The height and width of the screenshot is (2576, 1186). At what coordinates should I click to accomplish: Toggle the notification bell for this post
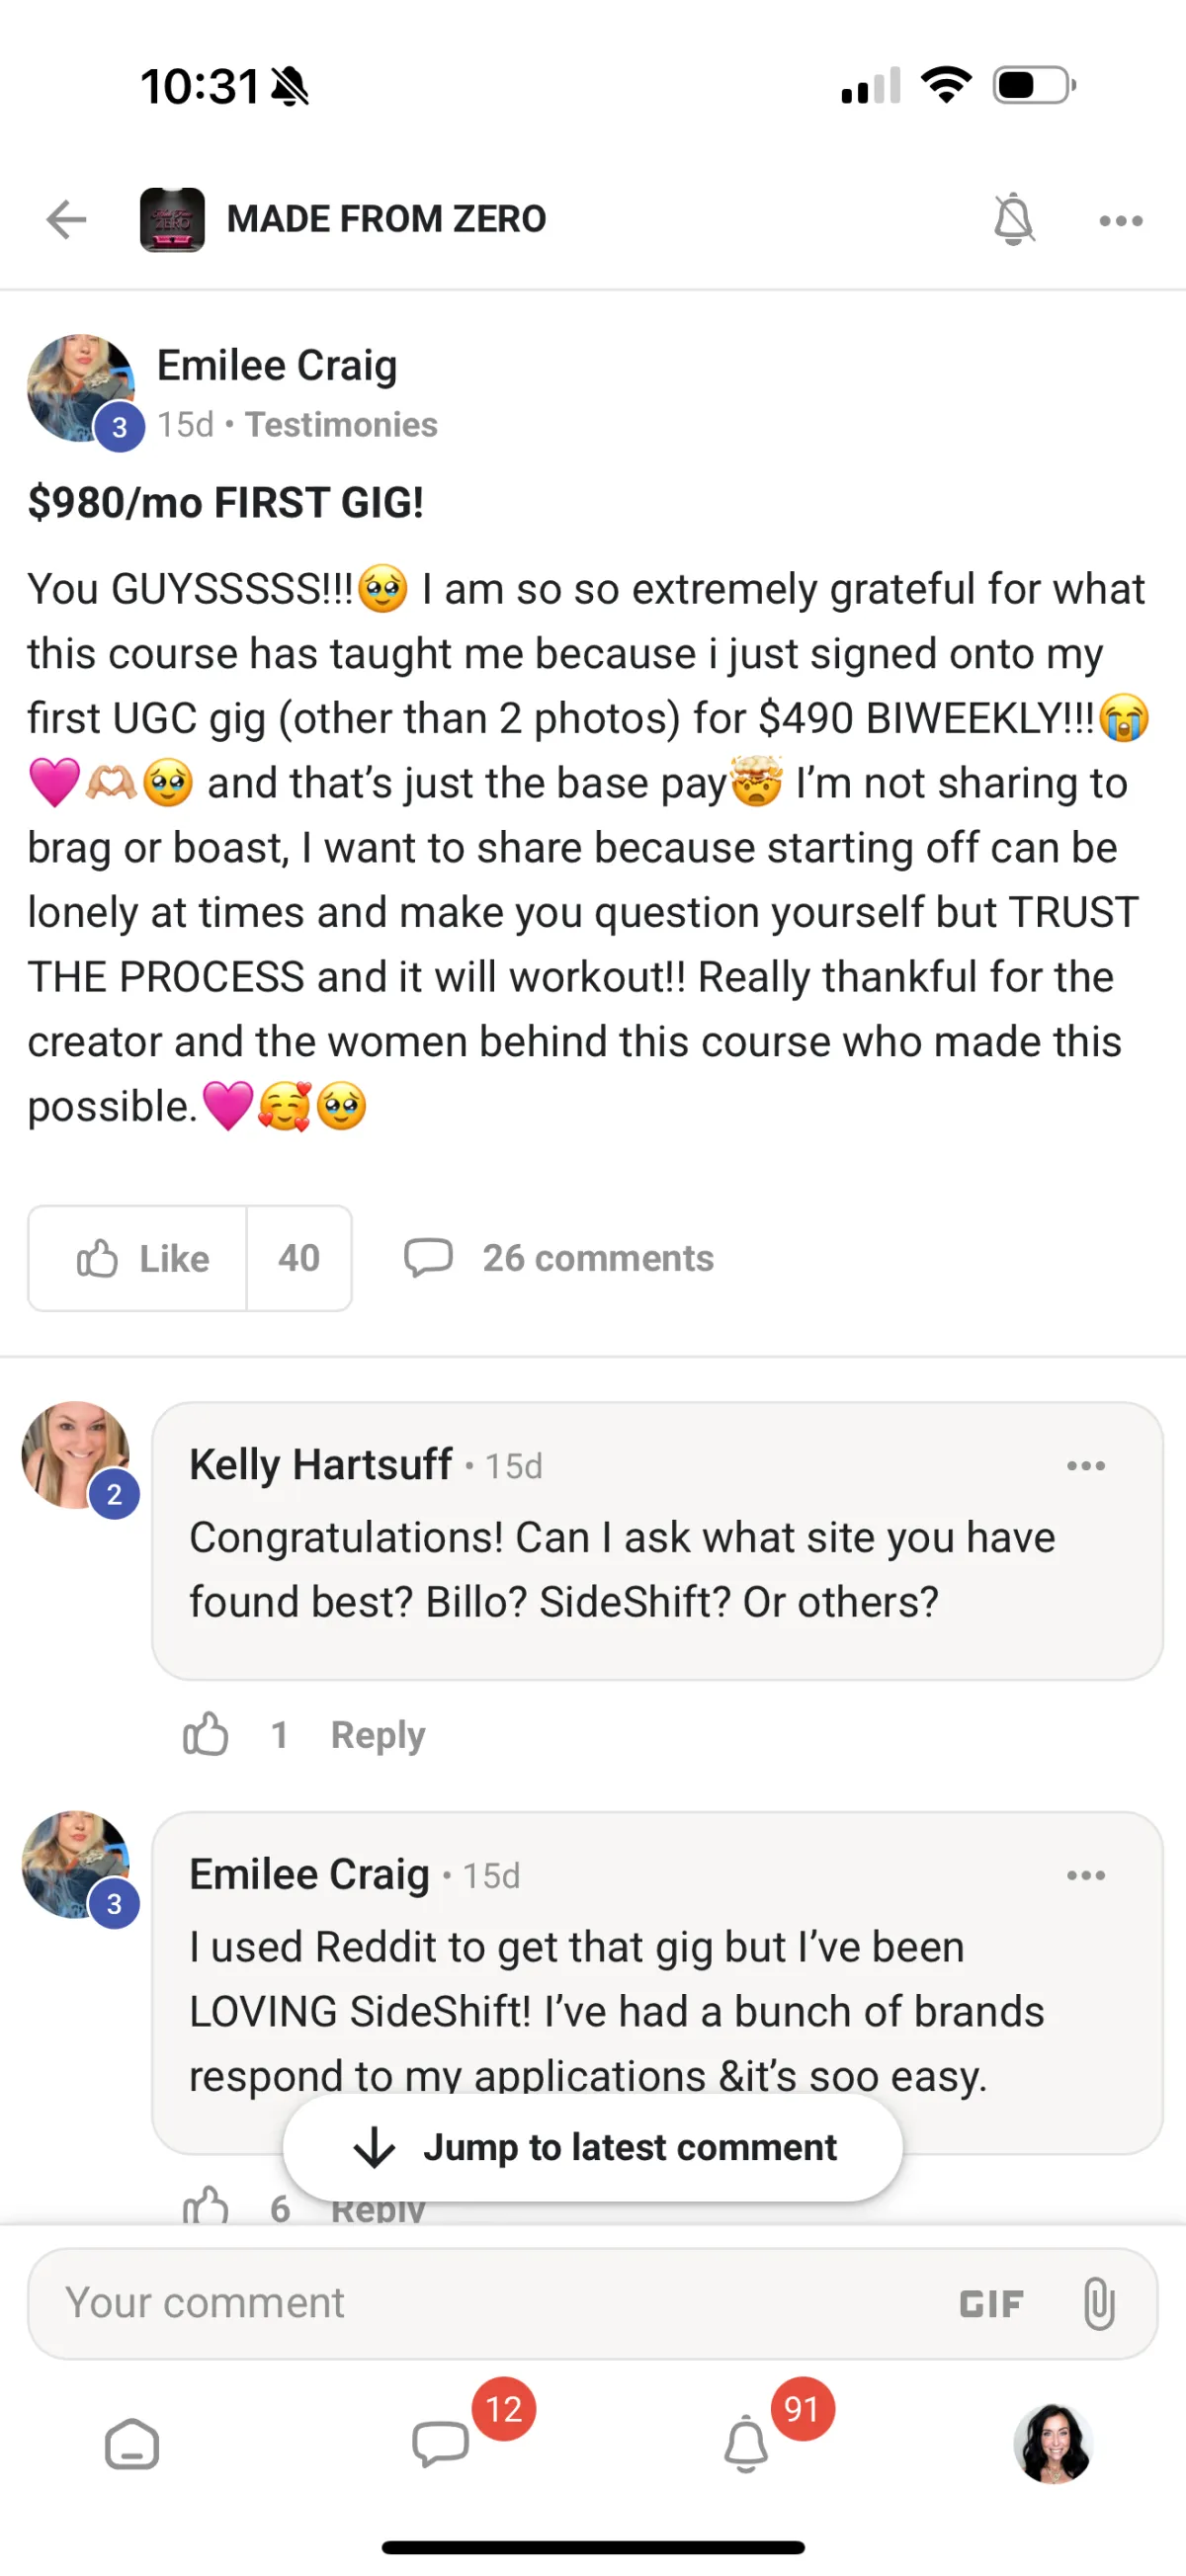tap(1013, 219)
